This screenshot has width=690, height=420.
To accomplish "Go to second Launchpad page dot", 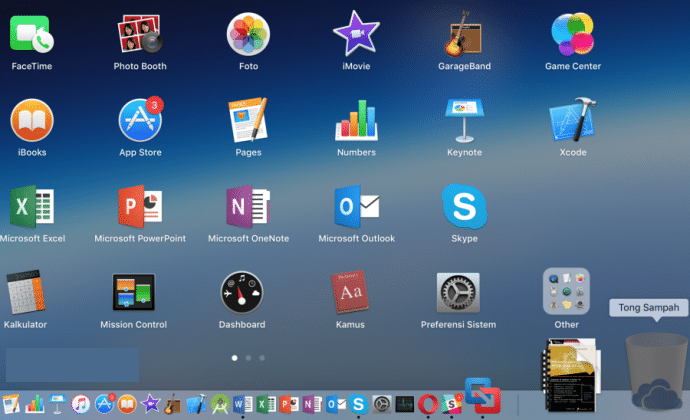I will click(x=248, y=358).
